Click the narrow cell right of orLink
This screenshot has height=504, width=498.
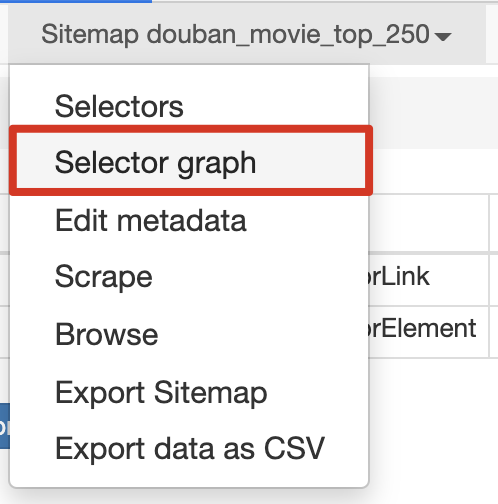(494, 279)
